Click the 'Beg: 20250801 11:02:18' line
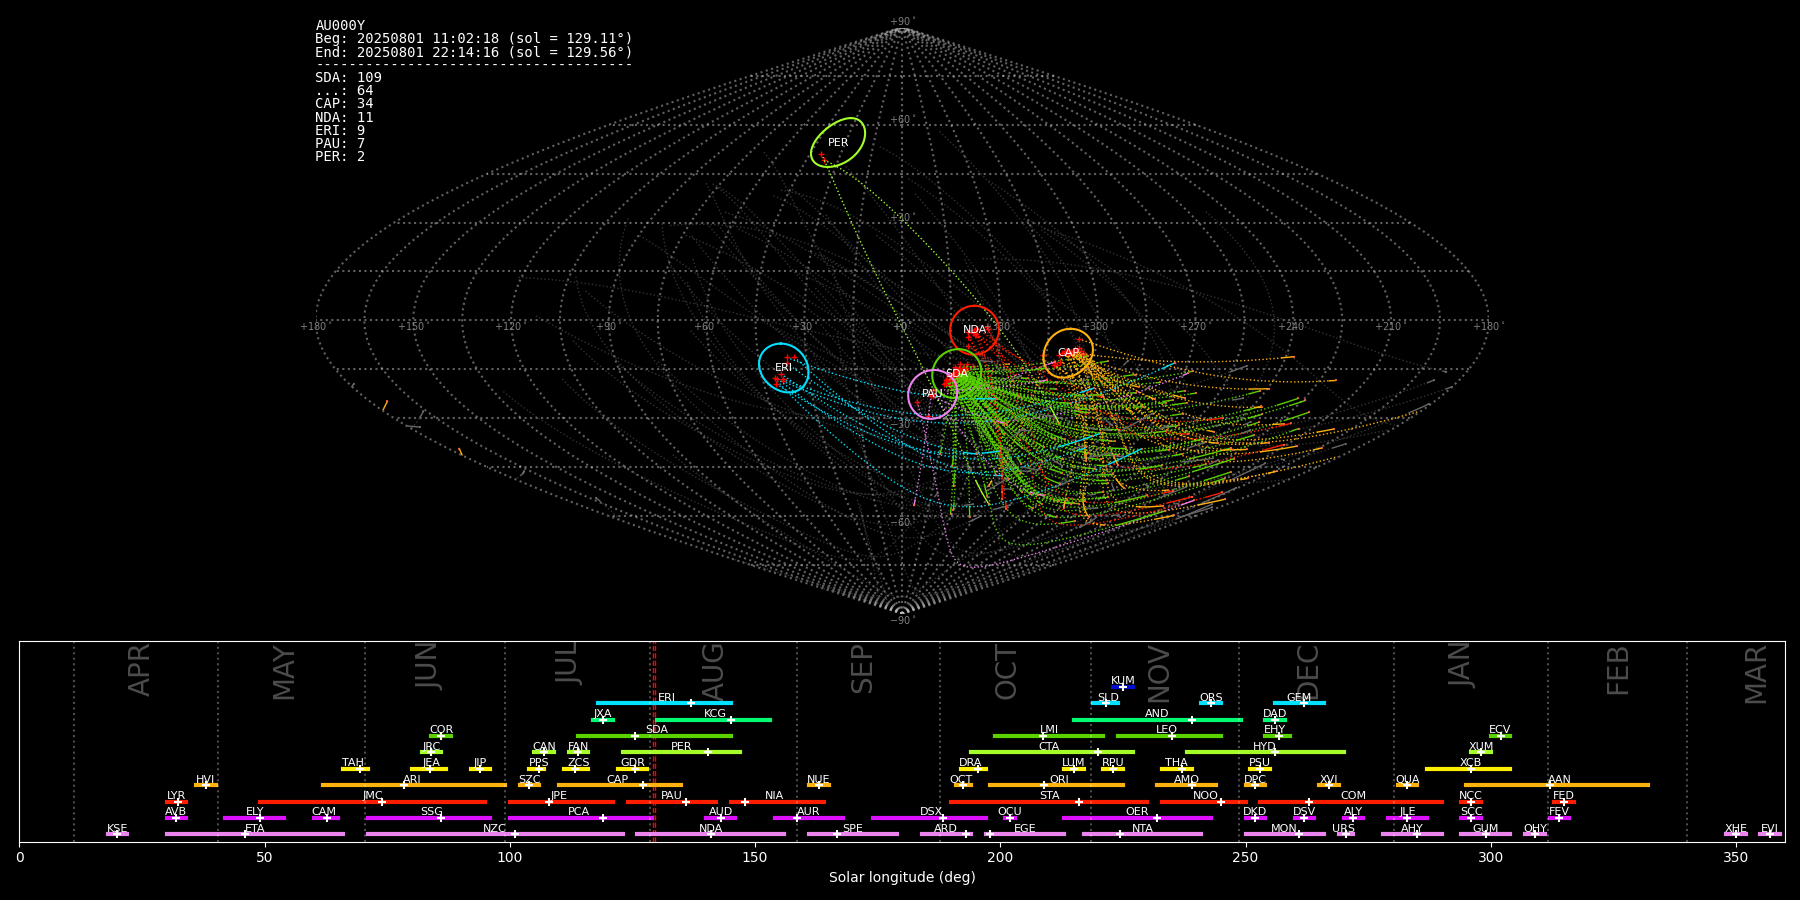 click(474, 39)
